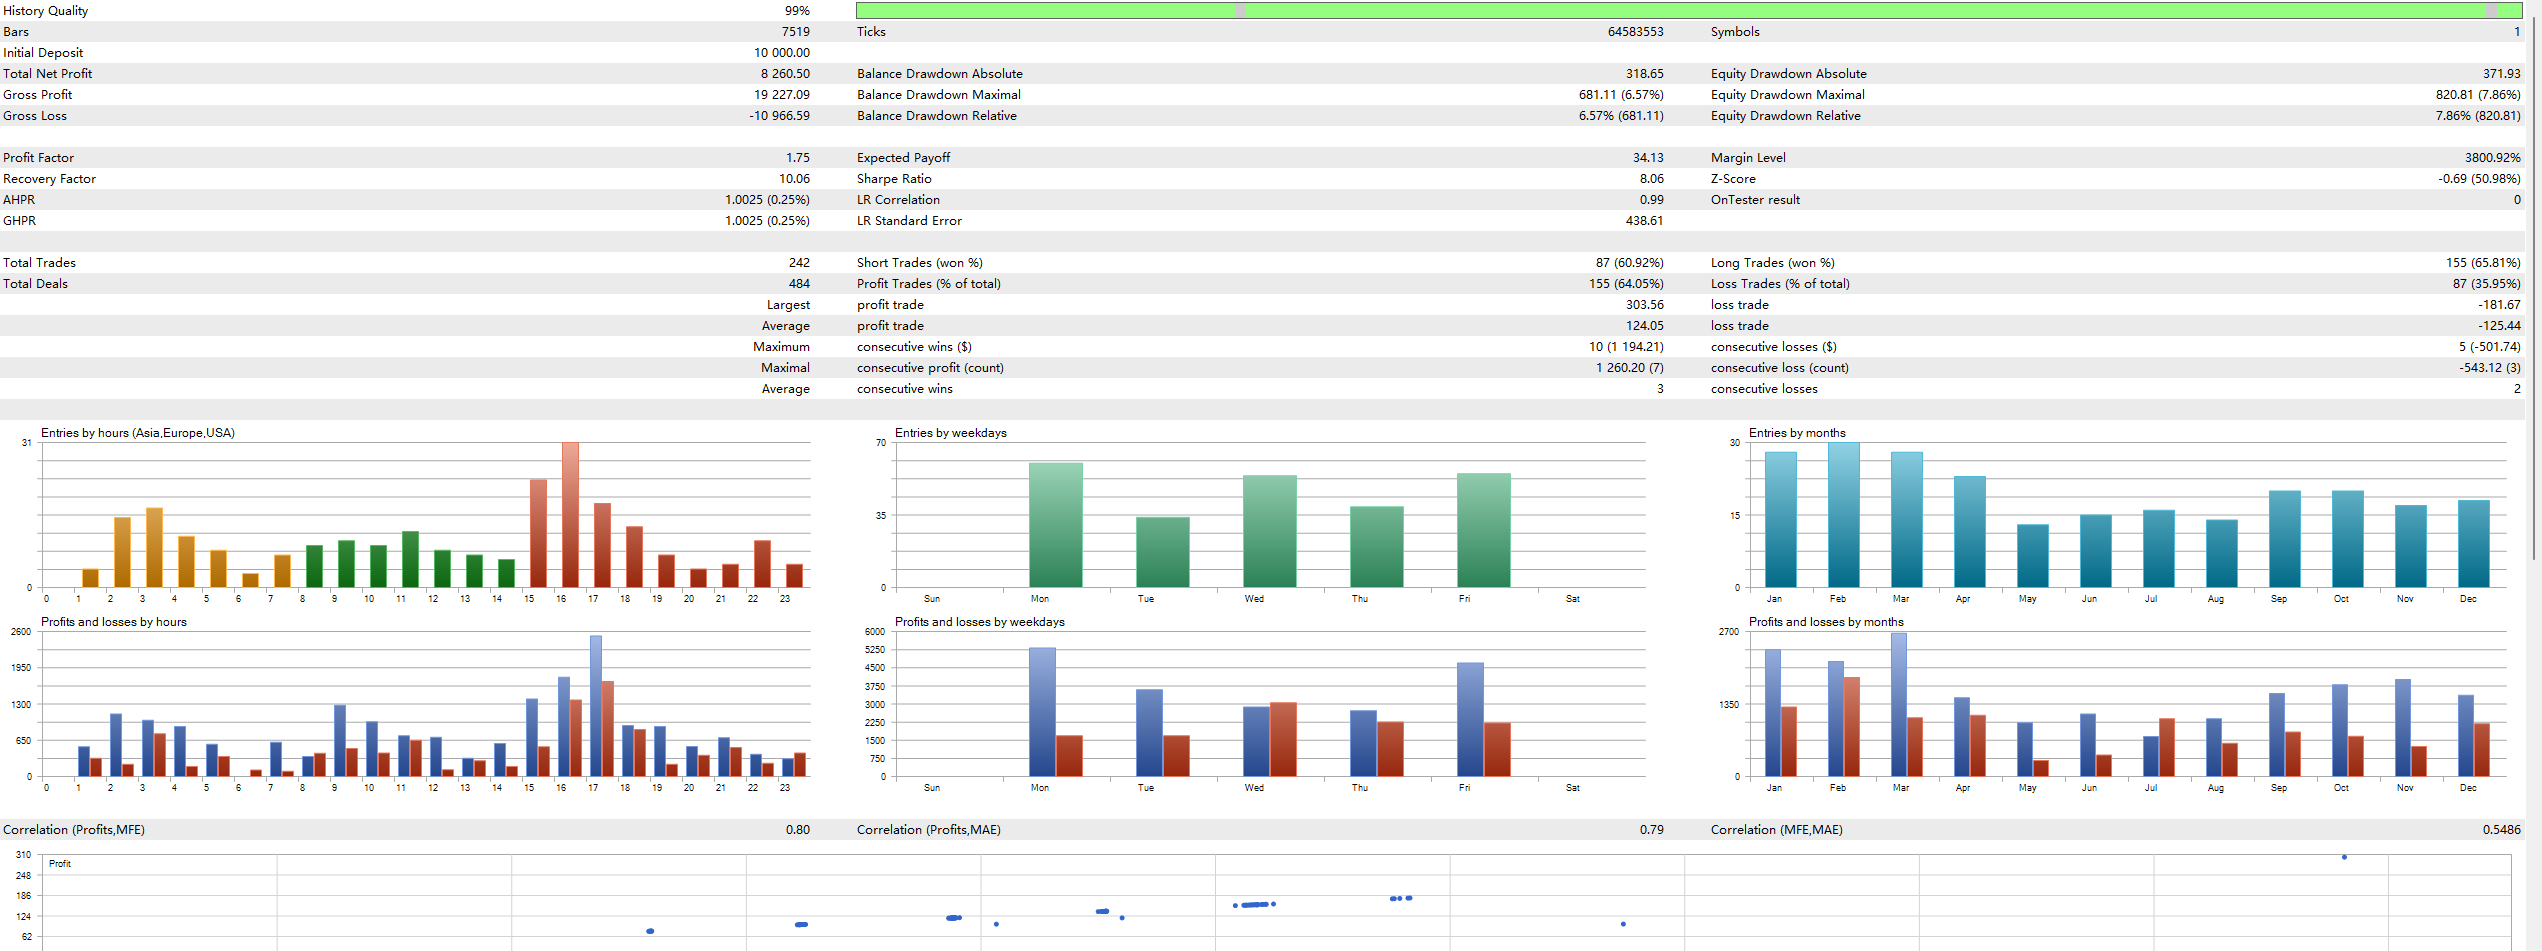Image resolution: width=2542 pixels, height=951 pixels.
Task: Select the Total Net Profit value
Action: click(x=788, y=73)
